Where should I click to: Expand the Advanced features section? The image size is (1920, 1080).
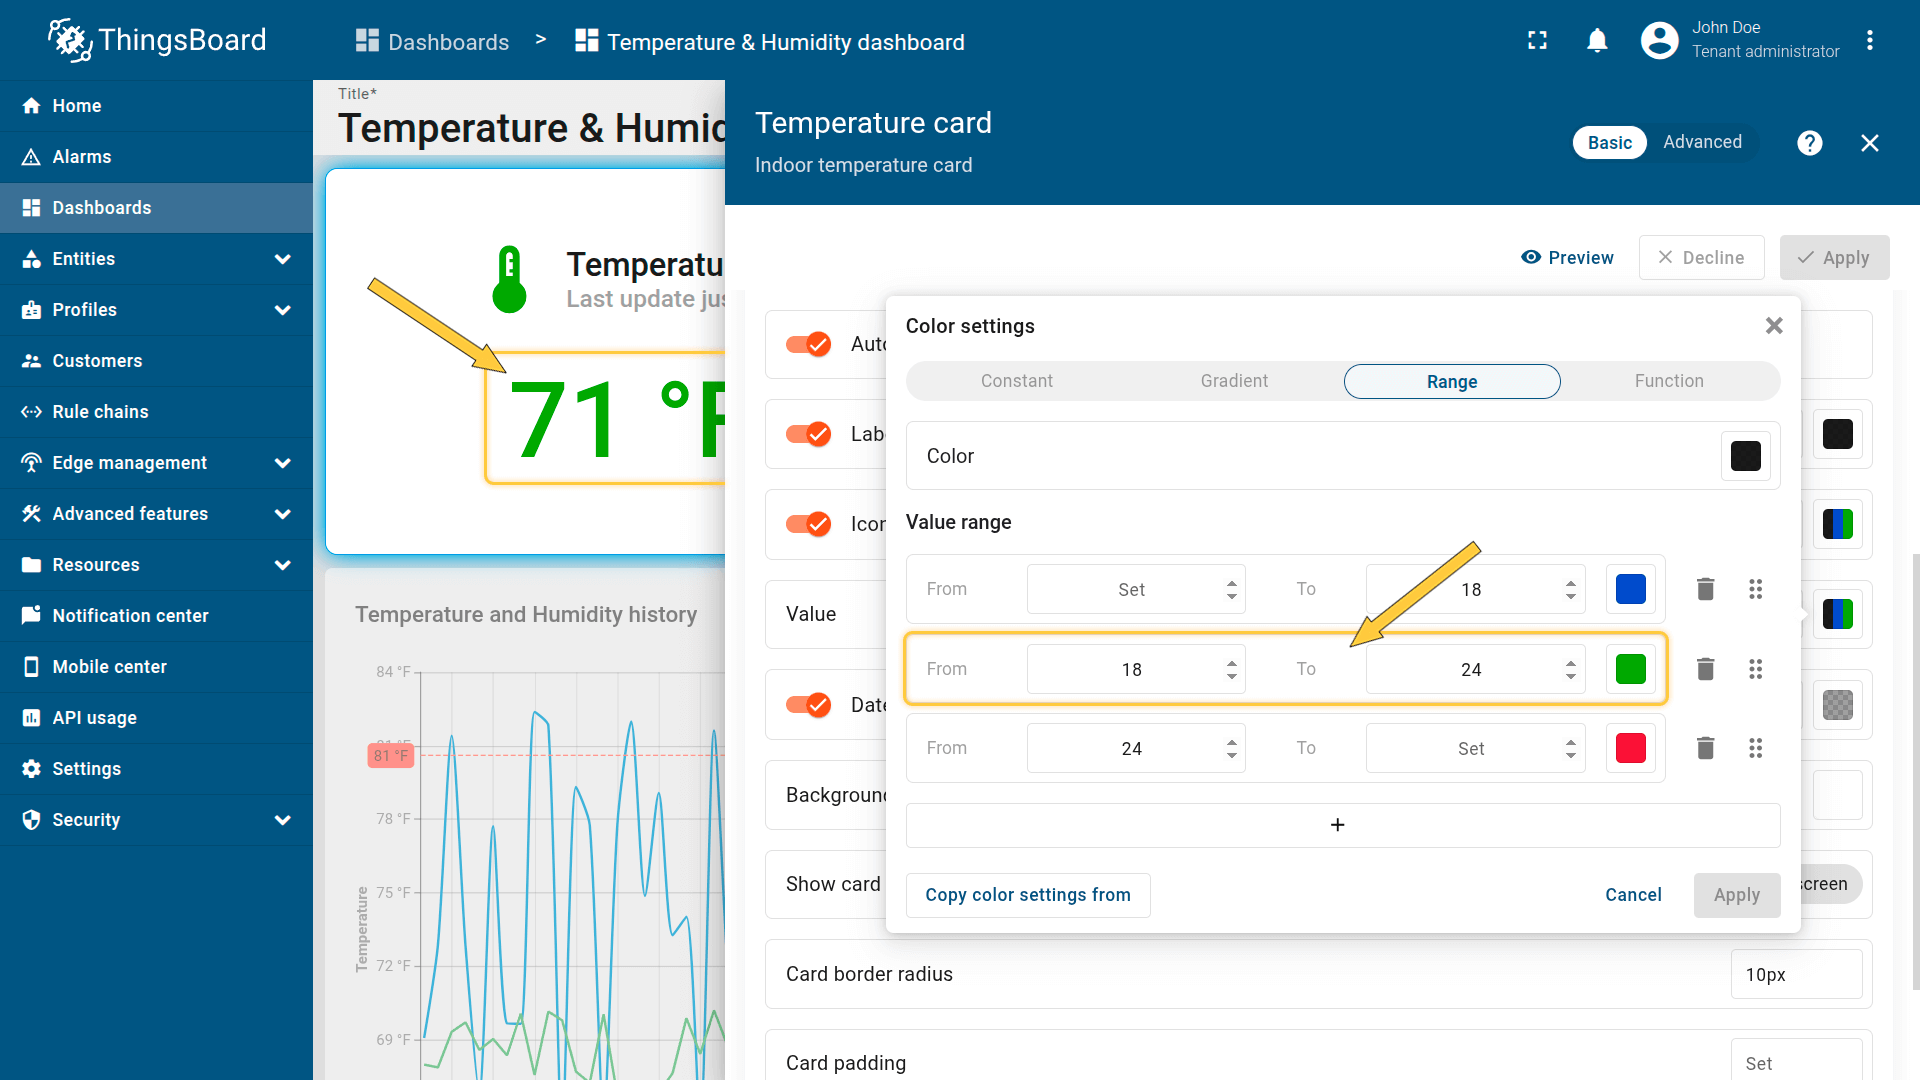282,514
